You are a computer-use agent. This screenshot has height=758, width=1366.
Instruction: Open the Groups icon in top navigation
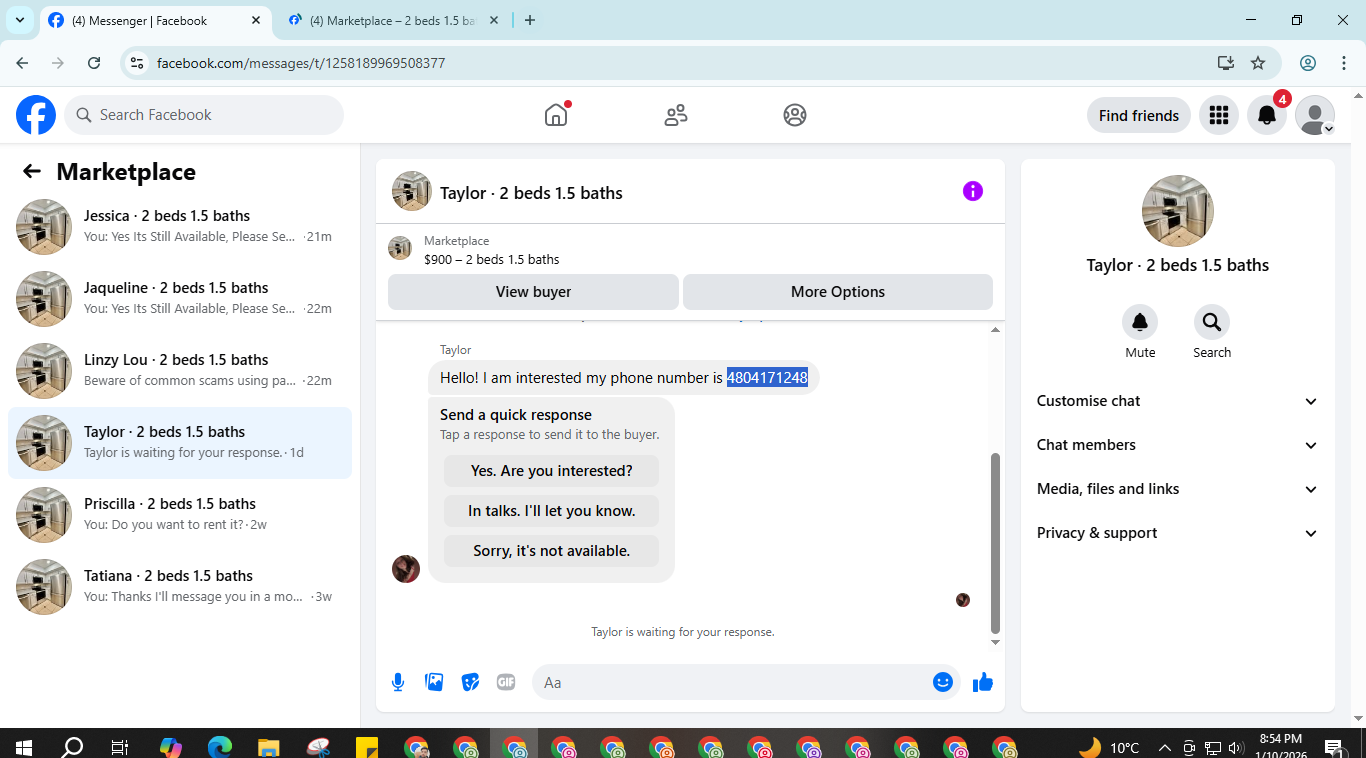pos(795,115)
